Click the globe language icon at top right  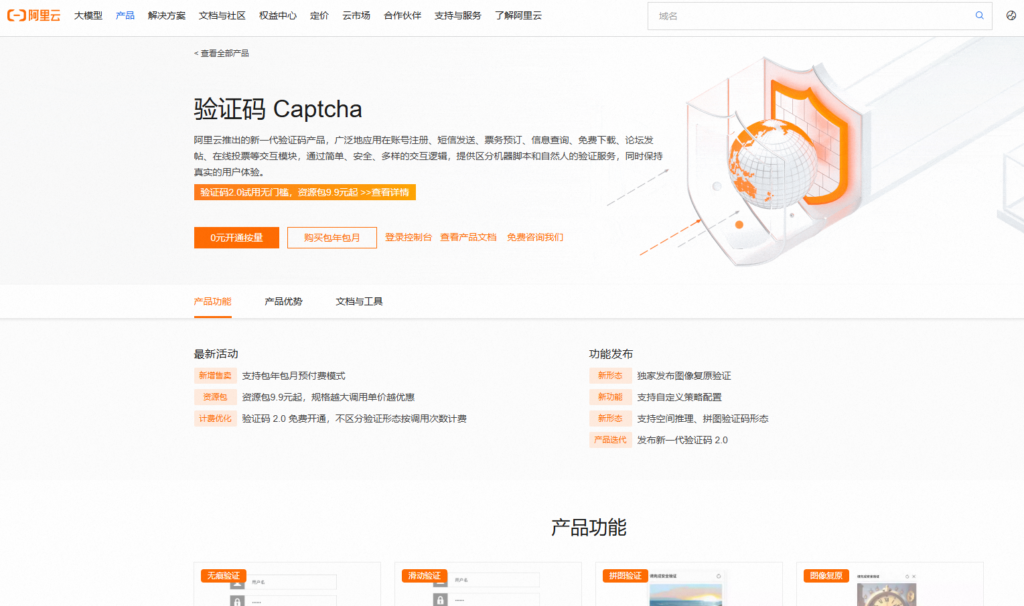point(1009,16)
